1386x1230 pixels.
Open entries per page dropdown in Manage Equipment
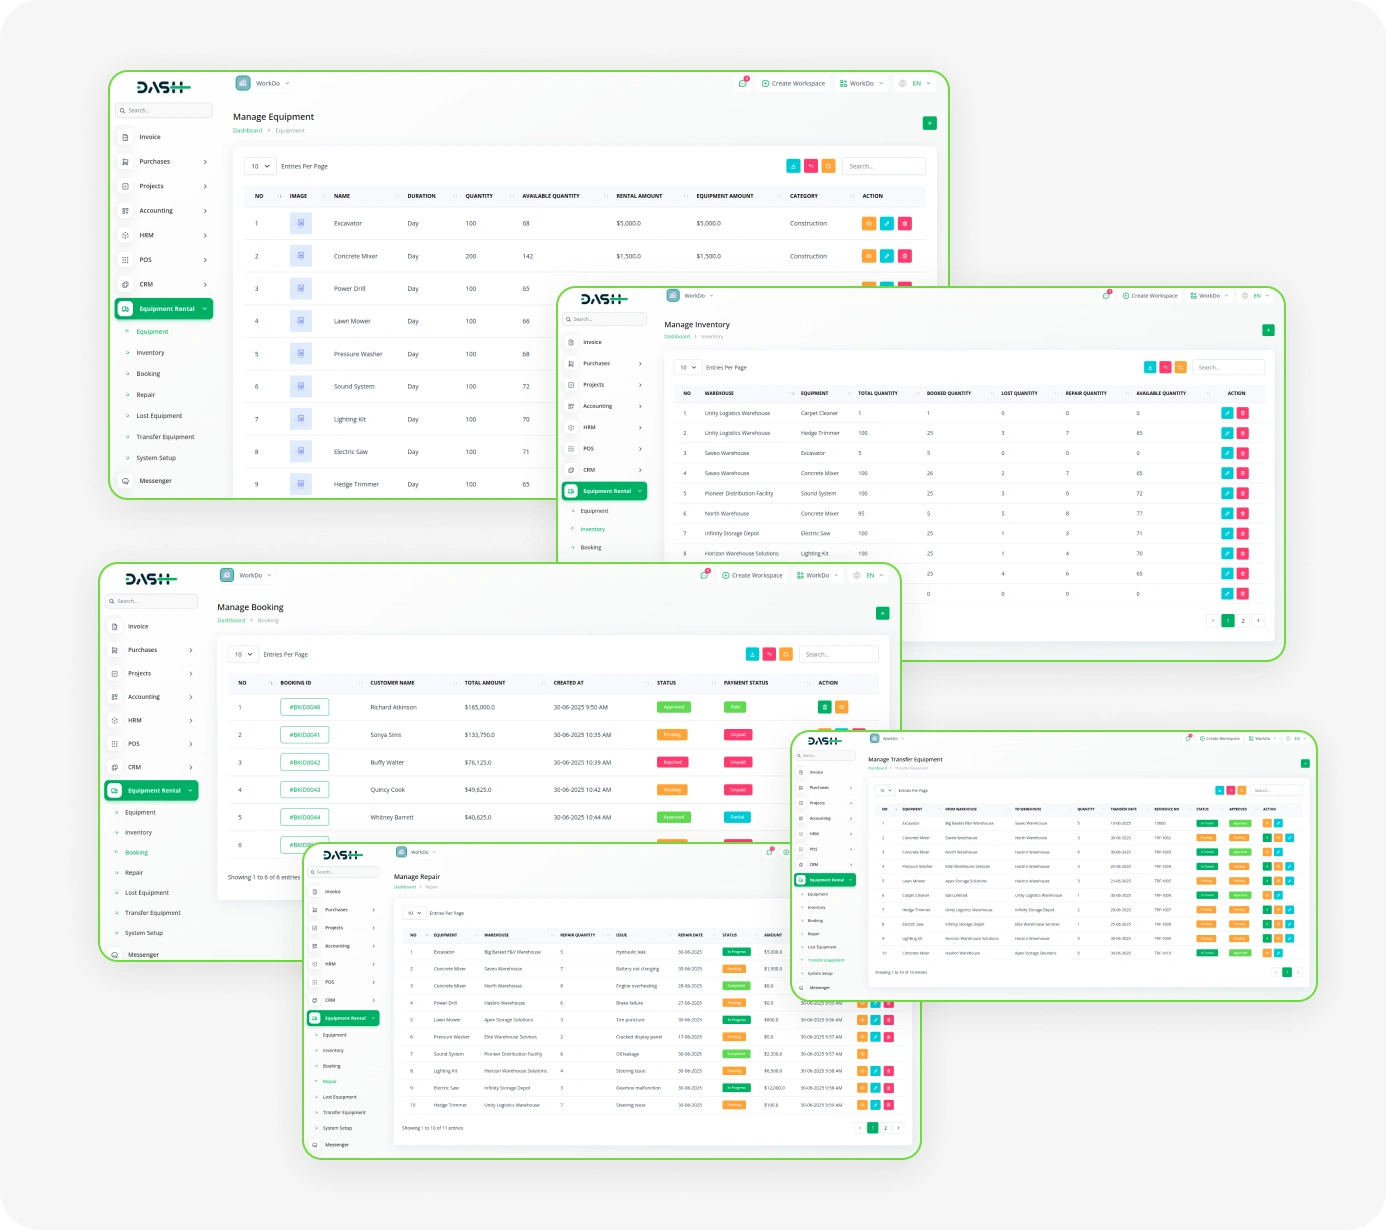coord(260,166)
